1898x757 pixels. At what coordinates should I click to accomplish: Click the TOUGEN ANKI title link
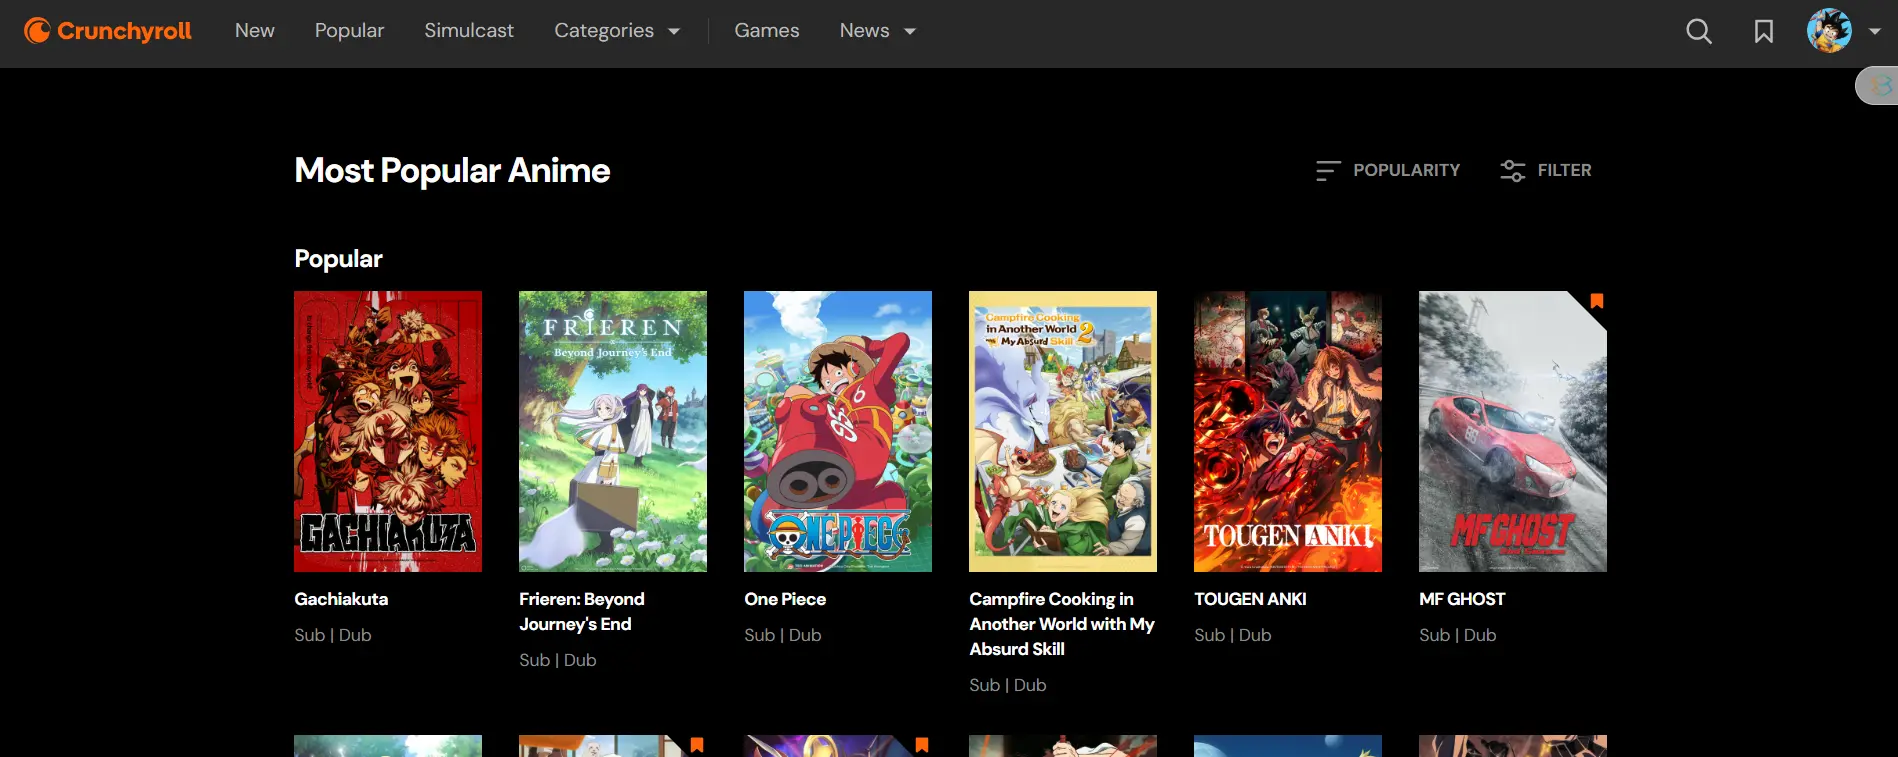1250,599
